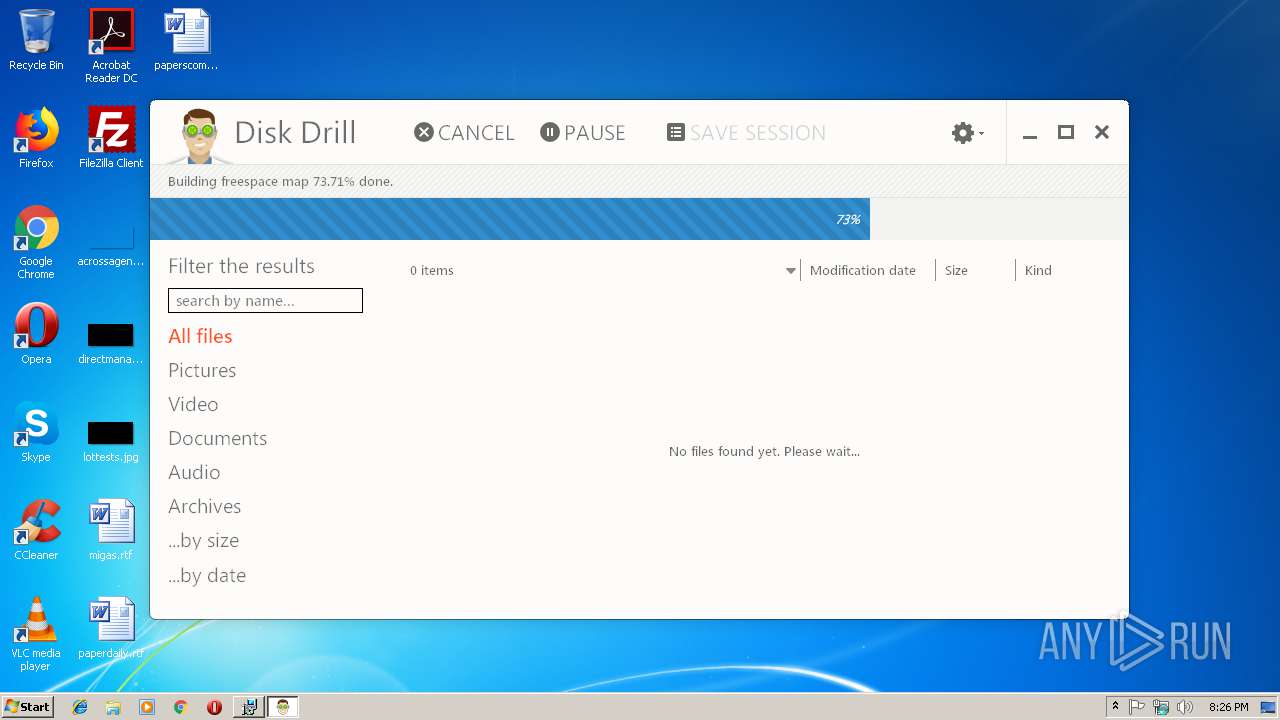
Task: Click the 0 items count label
Action: click(431, 270)
